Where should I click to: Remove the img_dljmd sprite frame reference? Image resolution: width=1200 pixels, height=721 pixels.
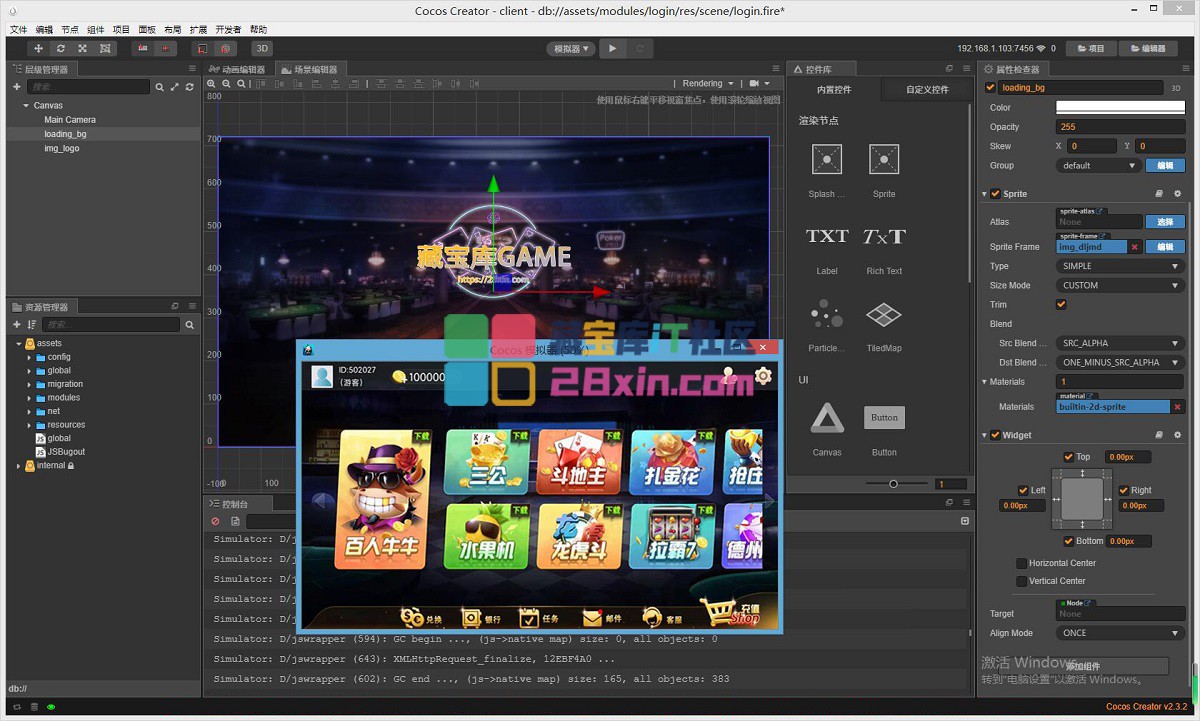click(x=1135, y=247)
